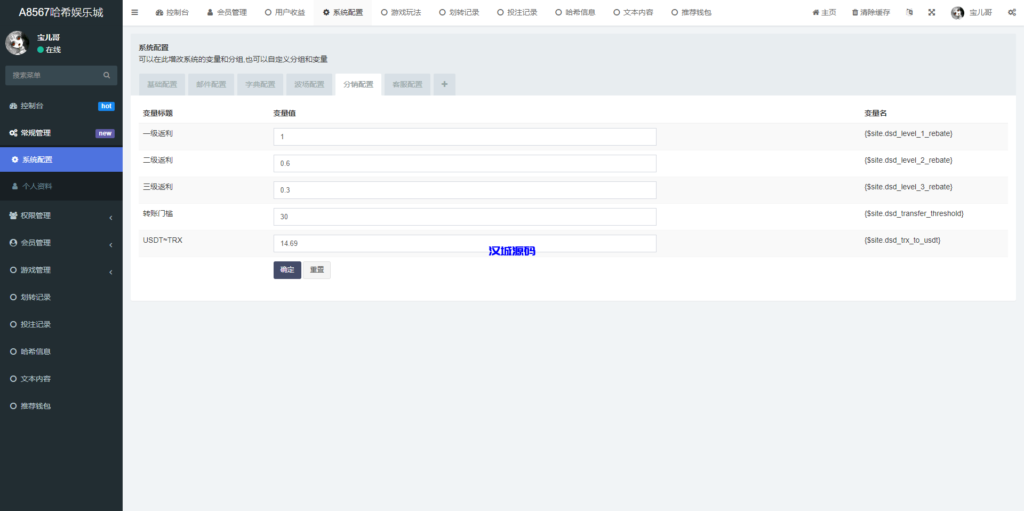Click the 三级返利 value field showing 0.3
This screenshot has width=1024, height=511.
465,190
